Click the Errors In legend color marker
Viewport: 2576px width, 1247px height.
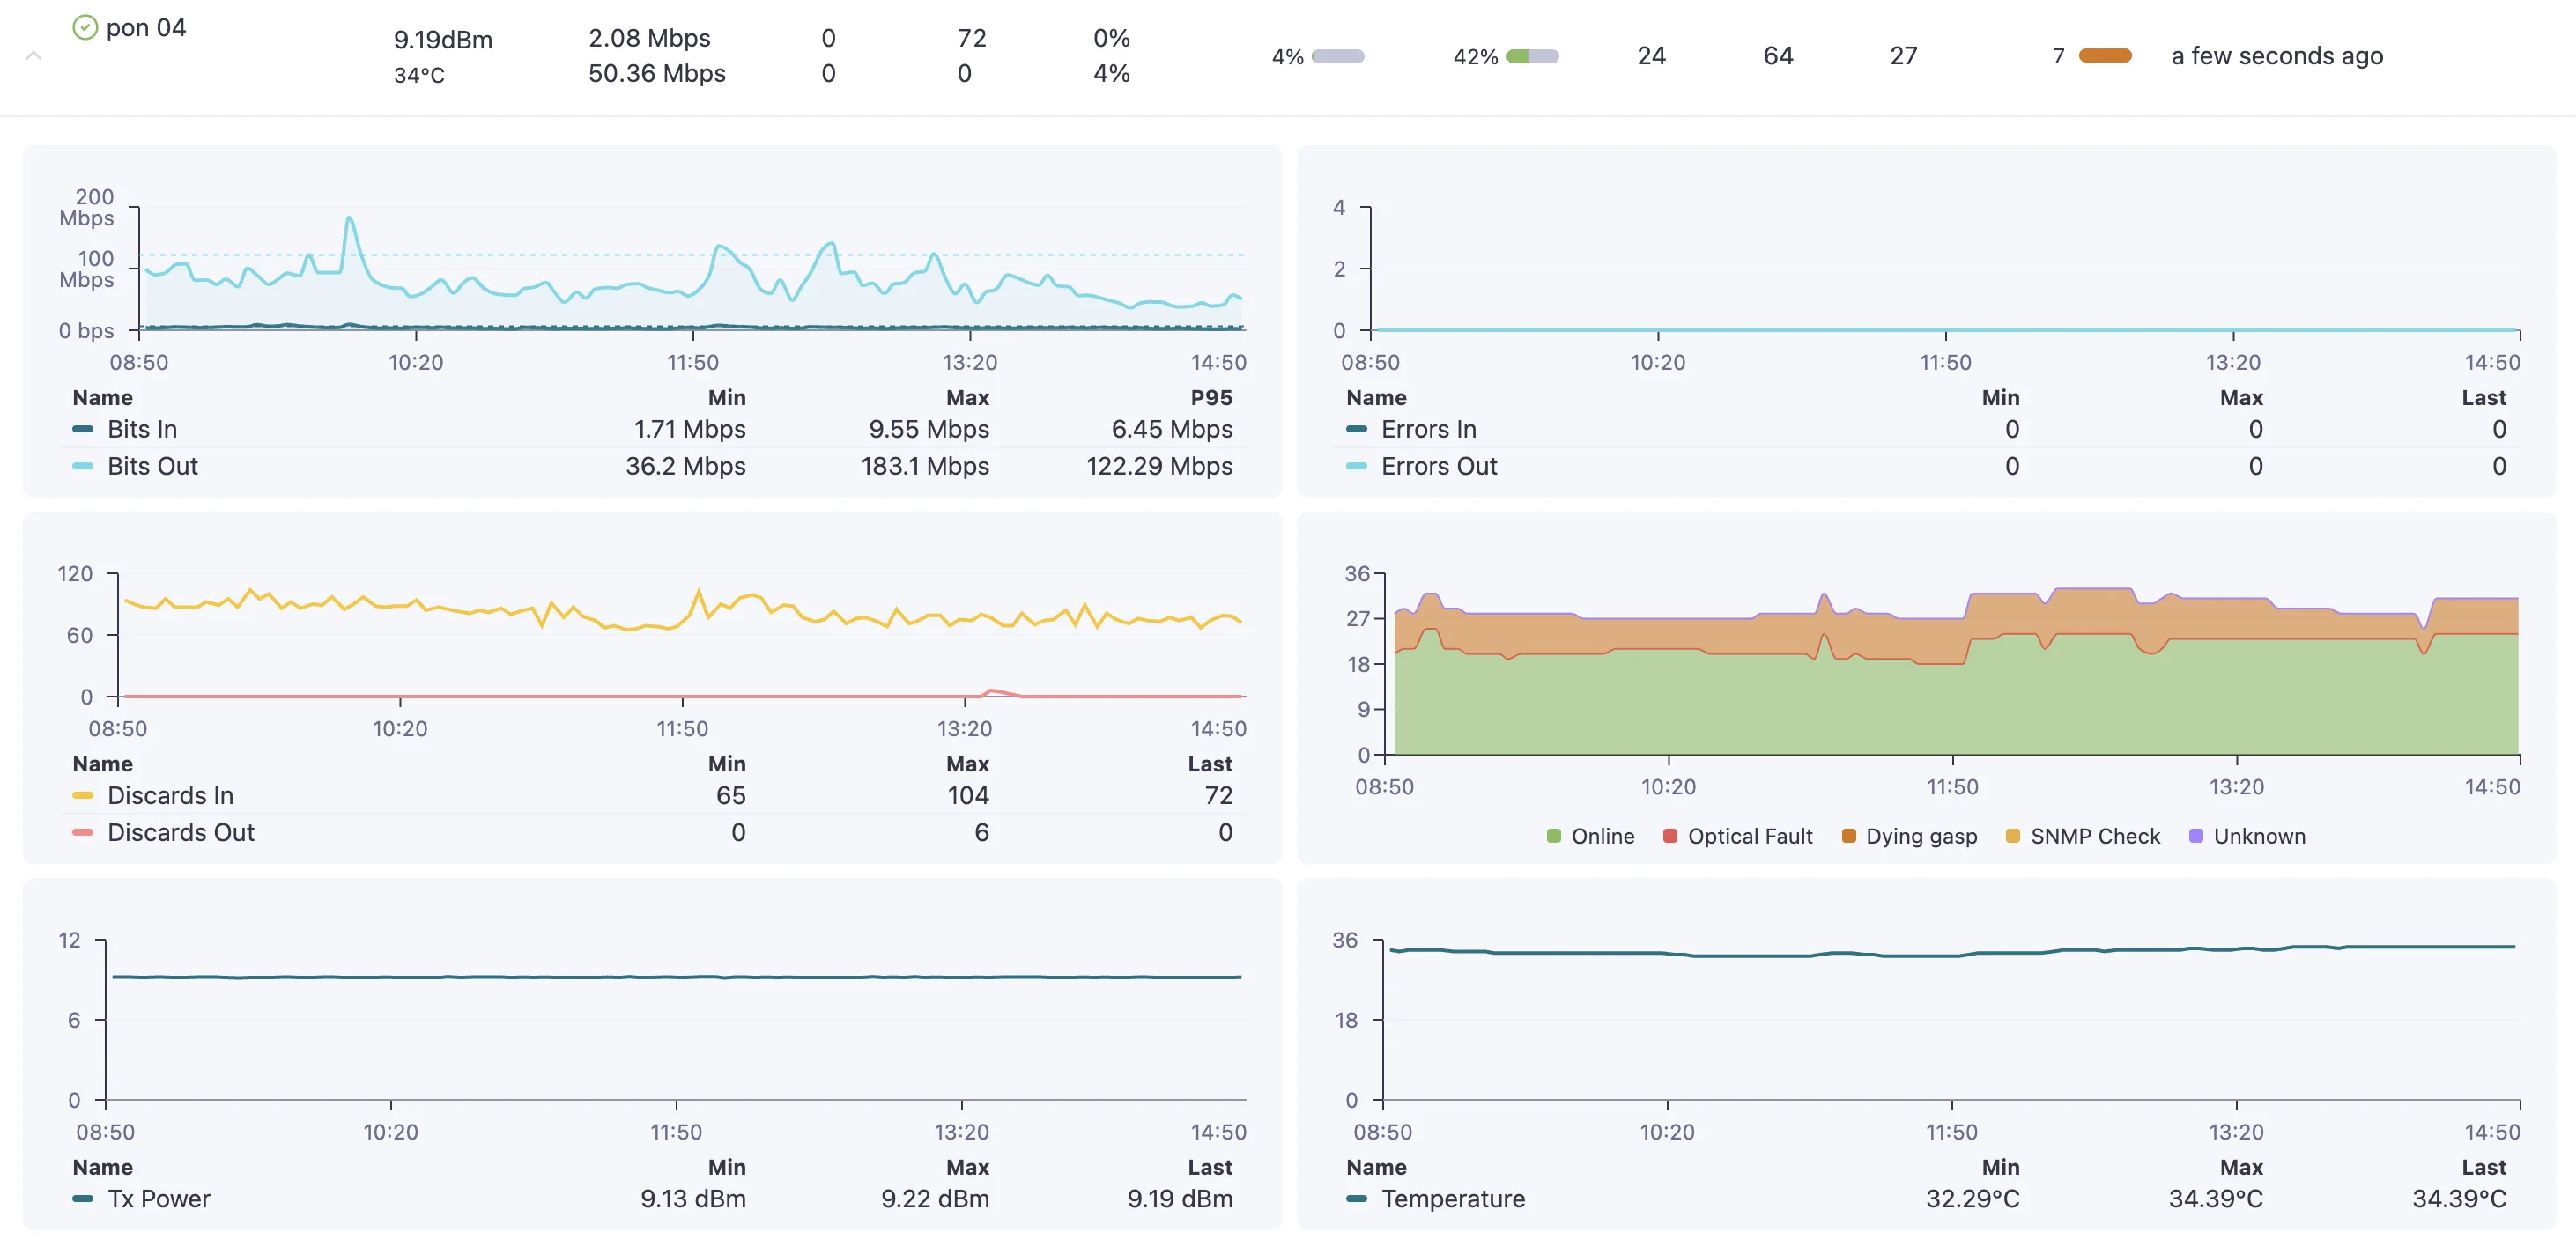coord(1357,429)
